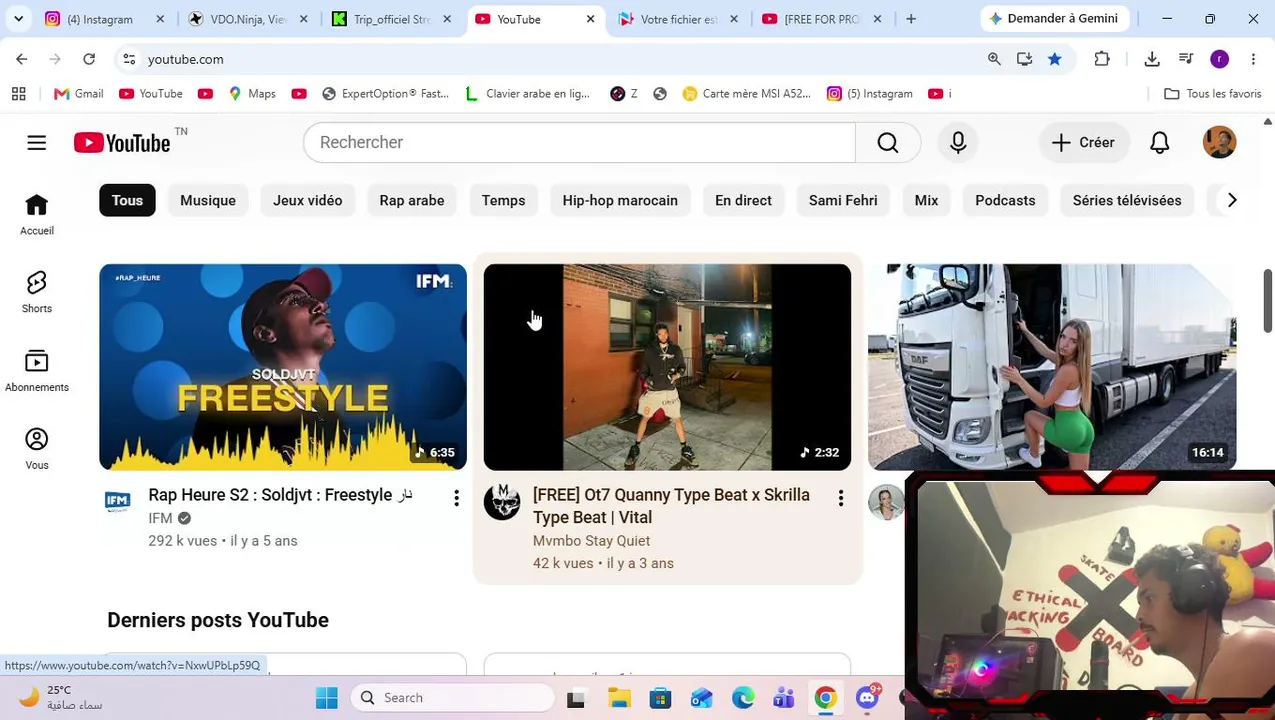Viewport: 1275px width, 720px height.
Task: Bookmark star icon in address bar
Action: pyautogui.click(x=1055, y=59)
